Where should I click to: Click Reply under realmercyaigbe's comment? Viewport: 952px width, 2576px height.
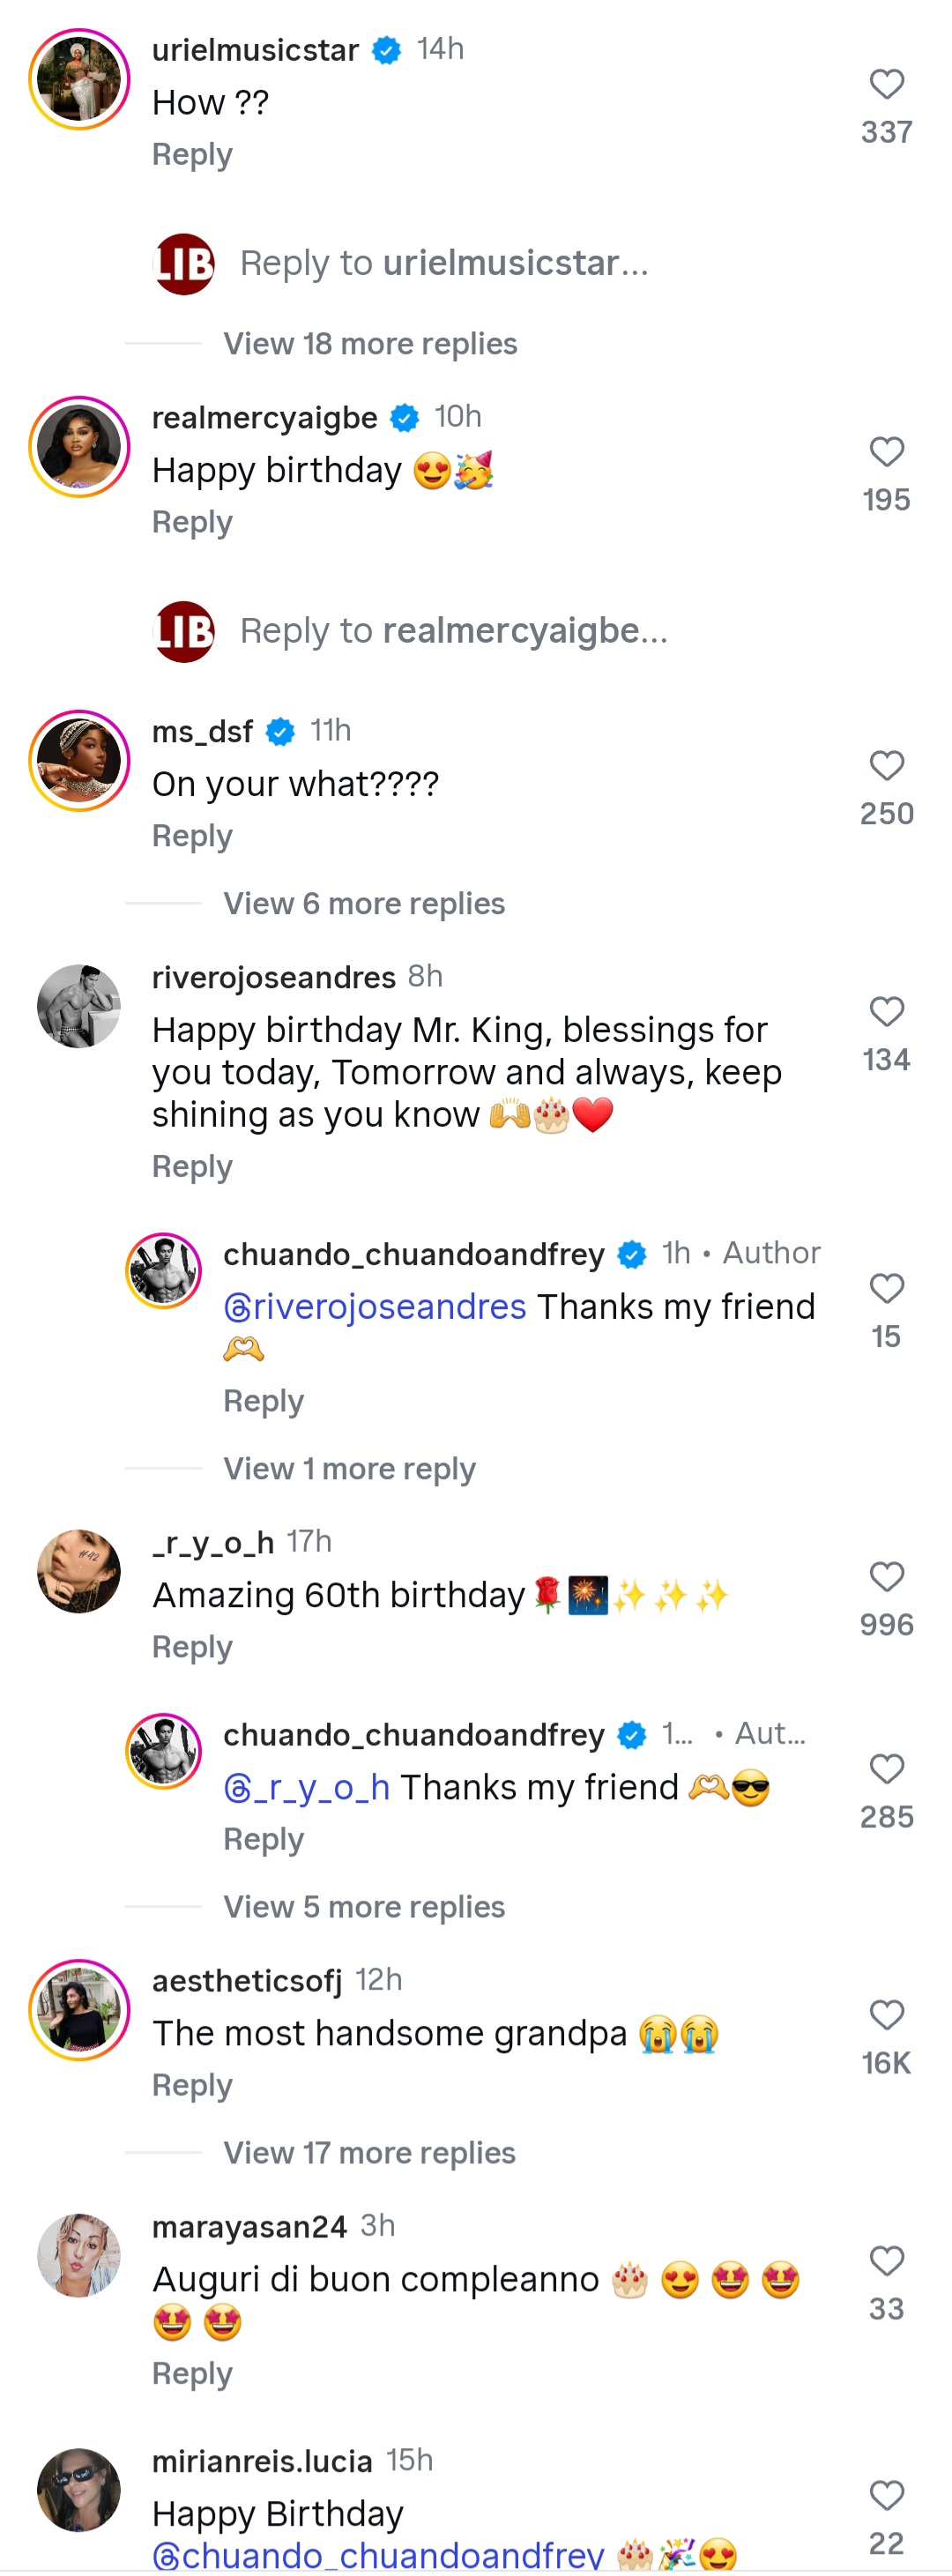[192, 521]
